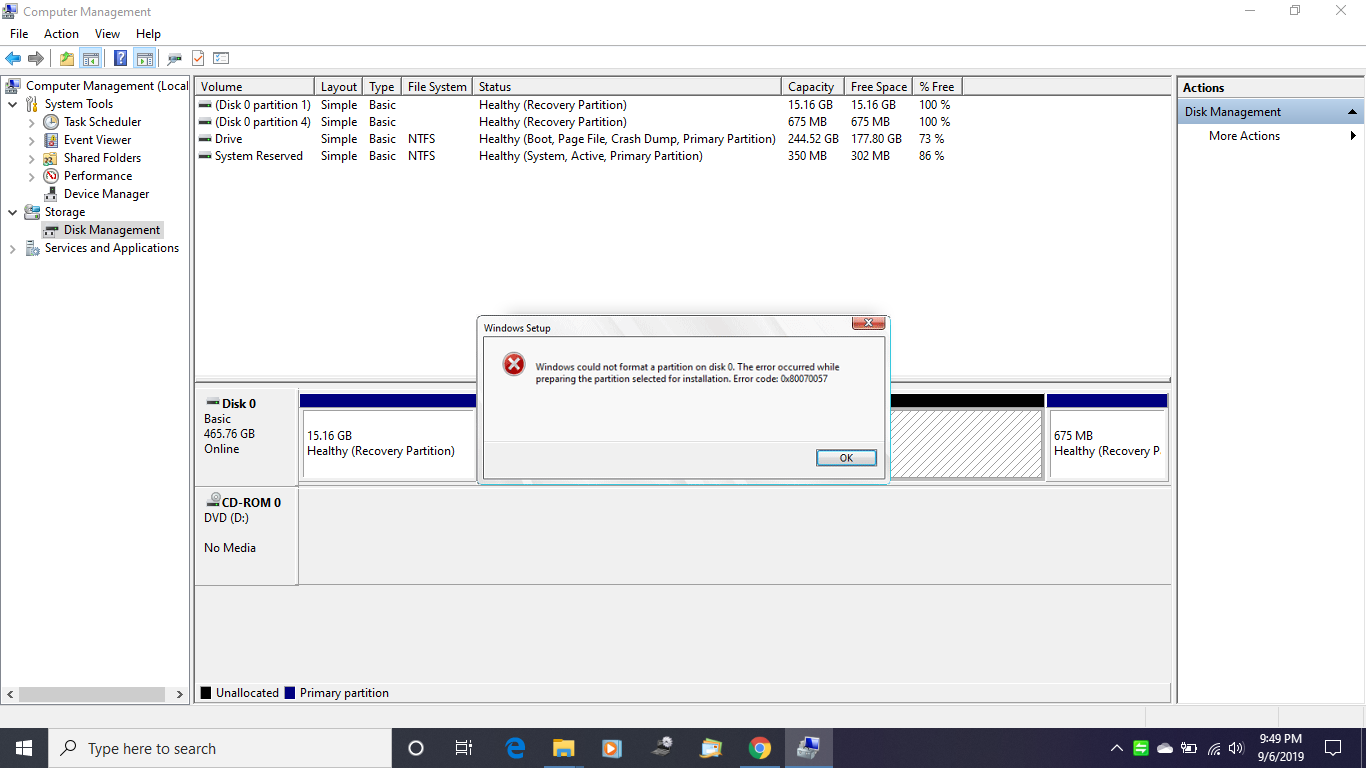Collapse the Disk Management section in Actions pane
Screen dimensions: 1366x768
click(1352, 111)
